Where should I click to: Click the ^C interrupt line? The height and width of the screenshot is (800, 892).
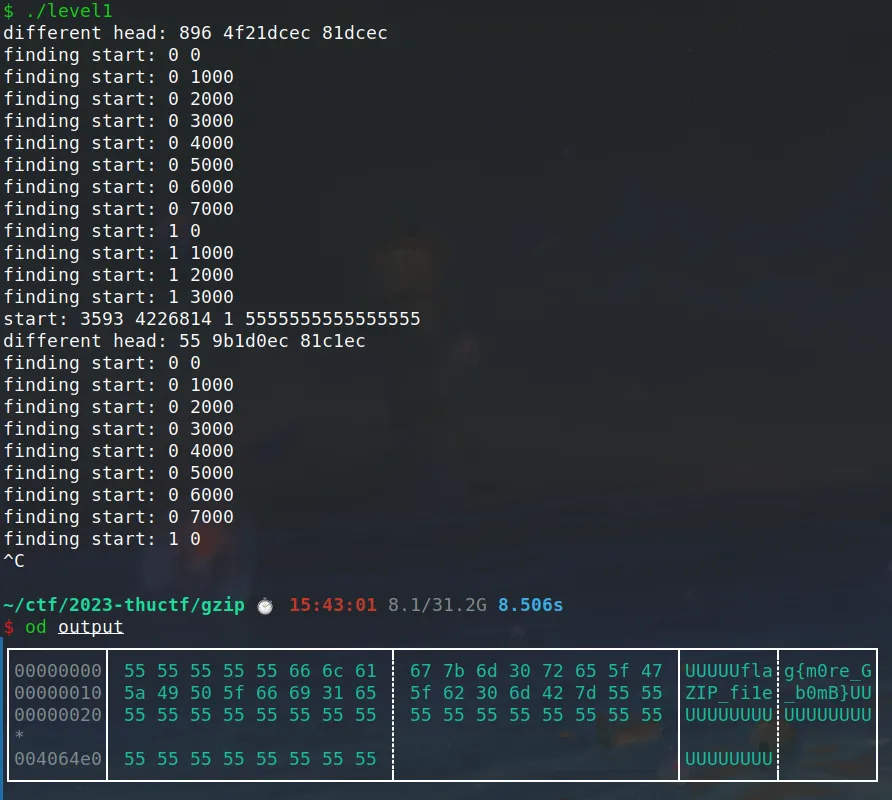click(14, 561)
